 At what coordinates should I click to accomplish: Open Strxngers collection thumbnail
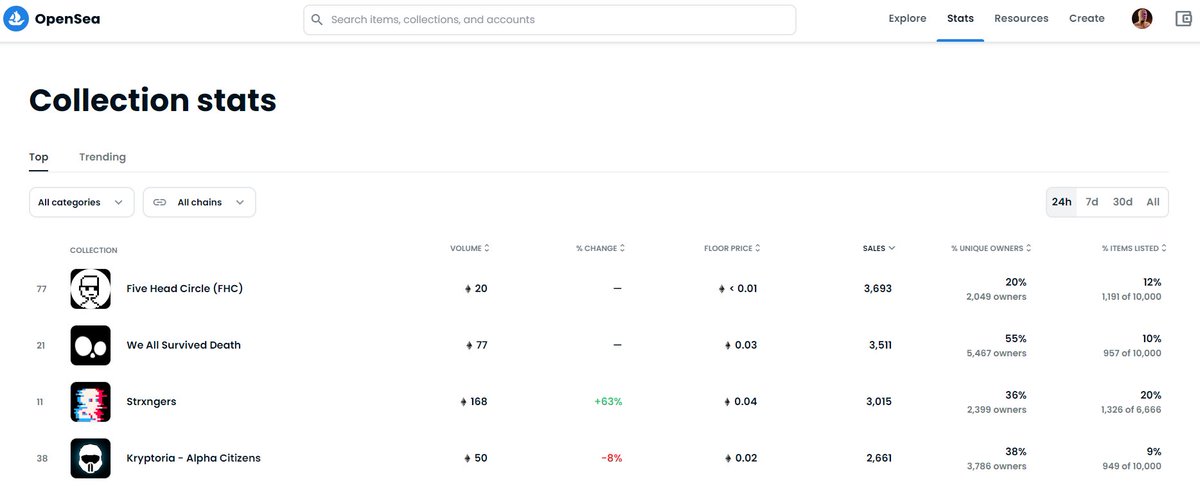[90, 402]
